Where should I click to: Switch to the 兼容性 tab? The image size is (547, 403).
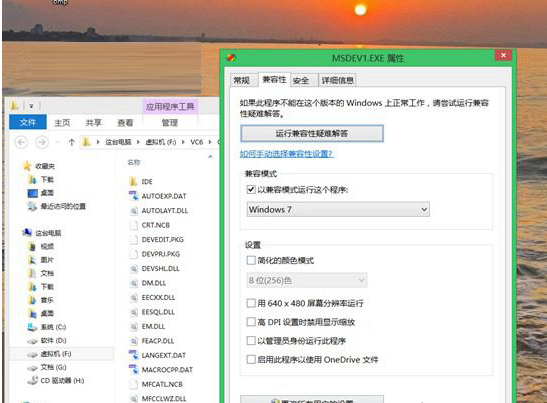[x=274, y=79]
